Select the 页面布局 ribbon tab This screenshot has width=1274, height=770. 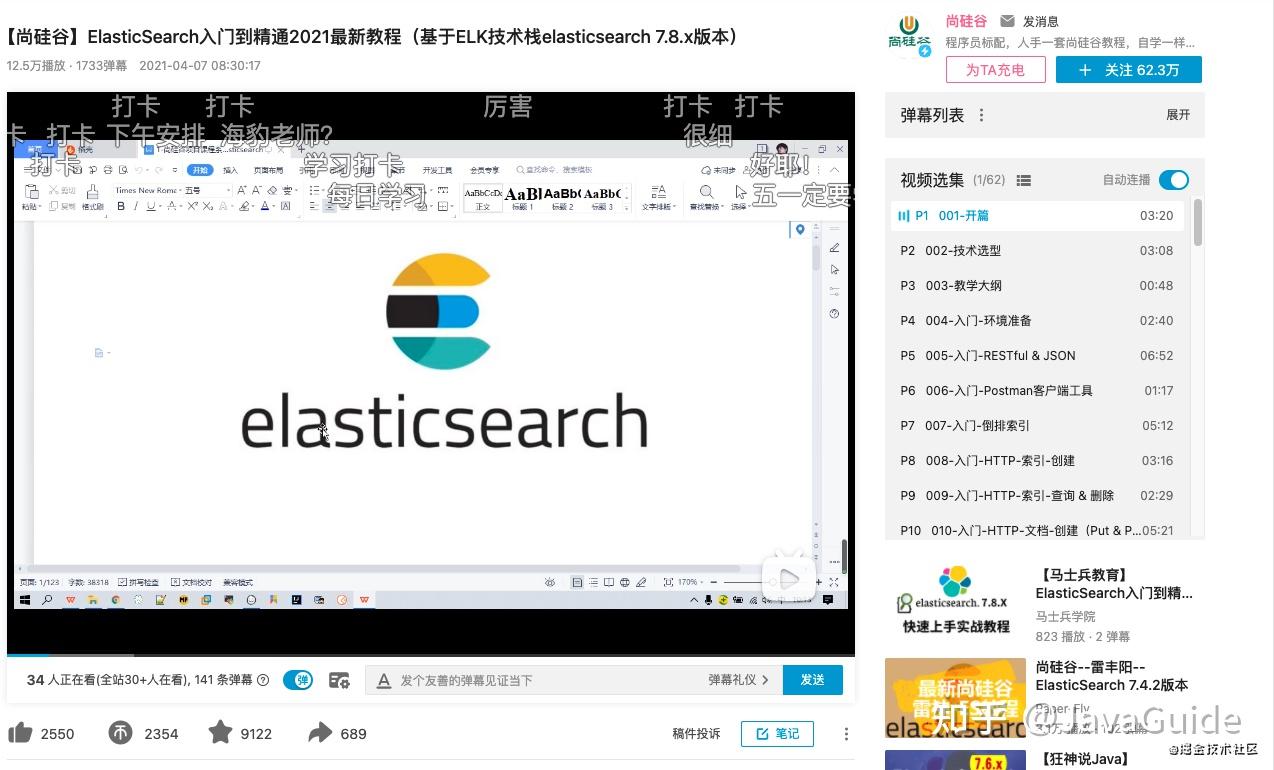tap(268, 170)
